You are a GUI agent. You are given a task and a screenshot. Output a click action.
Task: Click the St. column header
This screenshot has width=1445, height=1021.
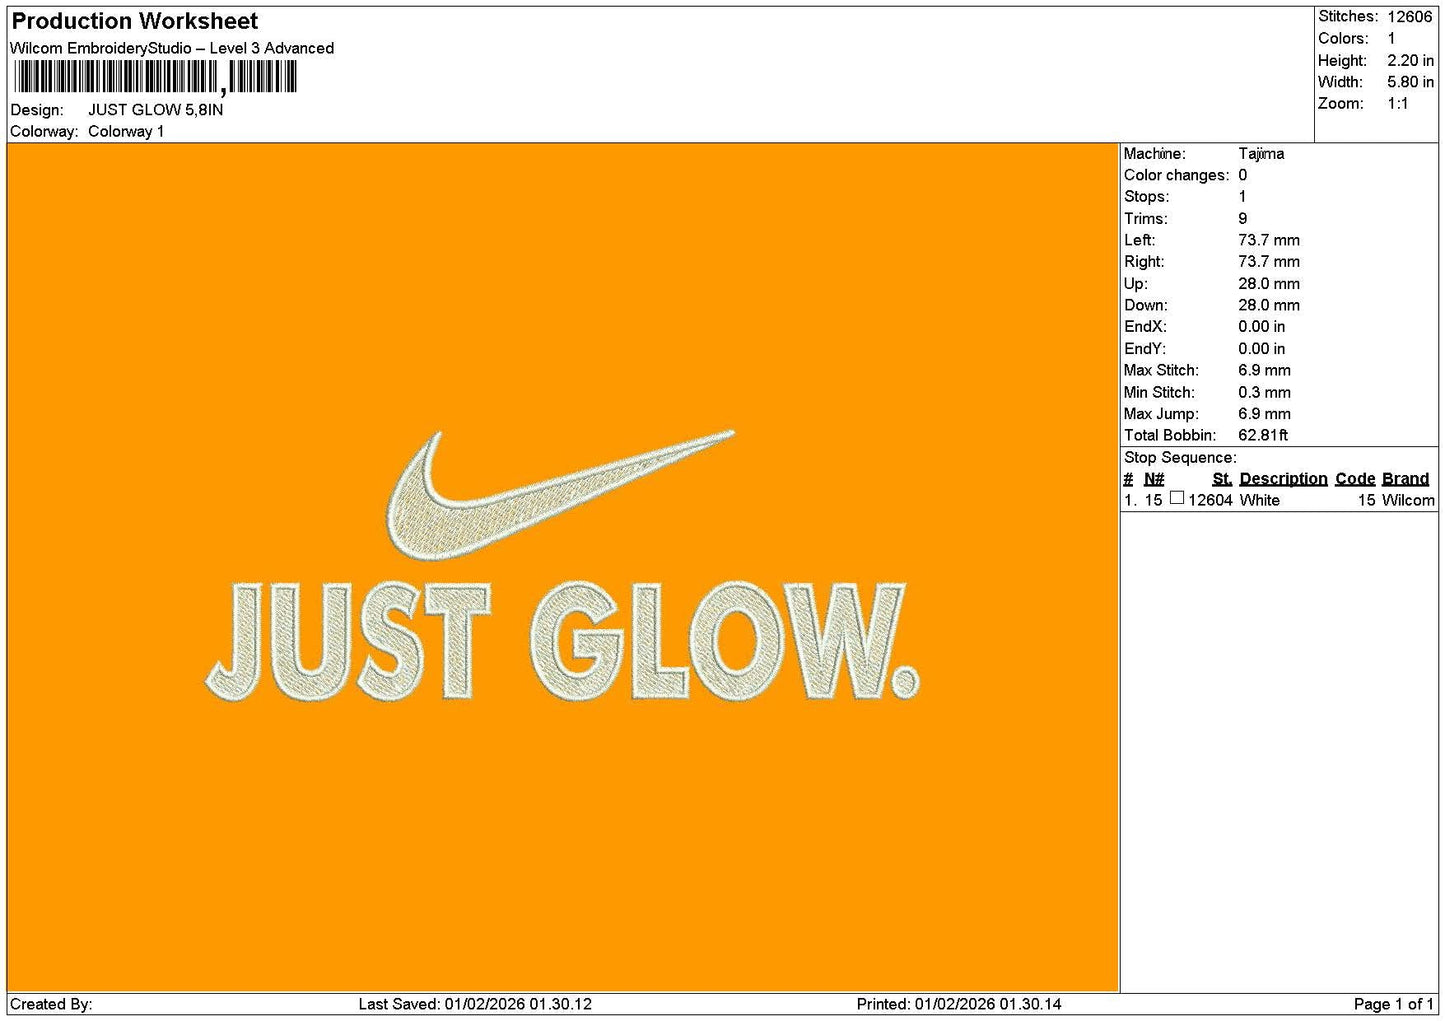pyautogui.click(x=1222, y=479)
